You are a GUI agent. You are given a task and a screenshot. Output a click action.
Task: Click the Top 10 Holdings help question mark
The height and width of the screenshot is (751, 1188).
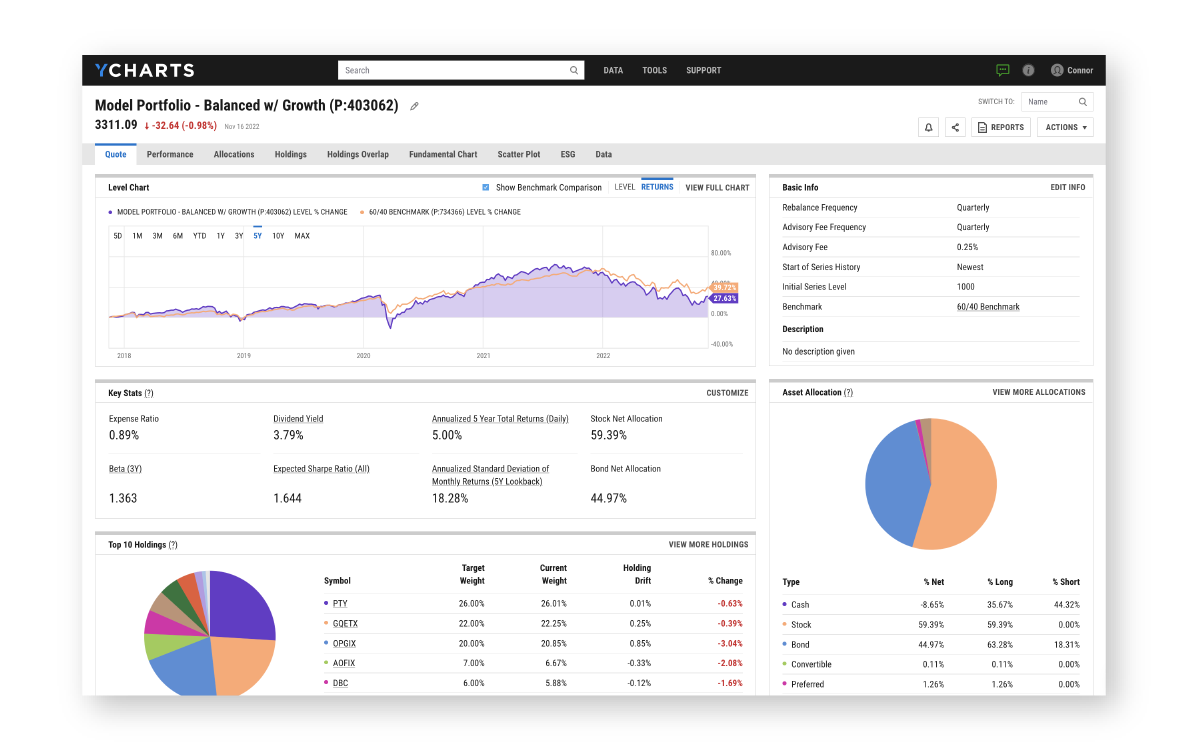174,545
